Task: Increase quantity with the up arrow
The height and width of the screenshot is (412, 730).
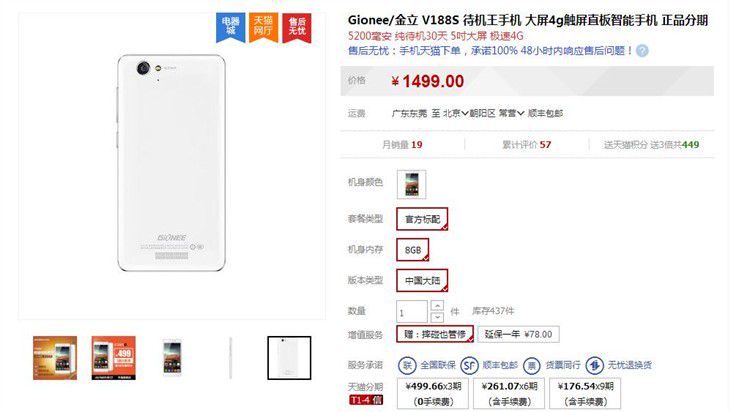Action: pos(437,306)
